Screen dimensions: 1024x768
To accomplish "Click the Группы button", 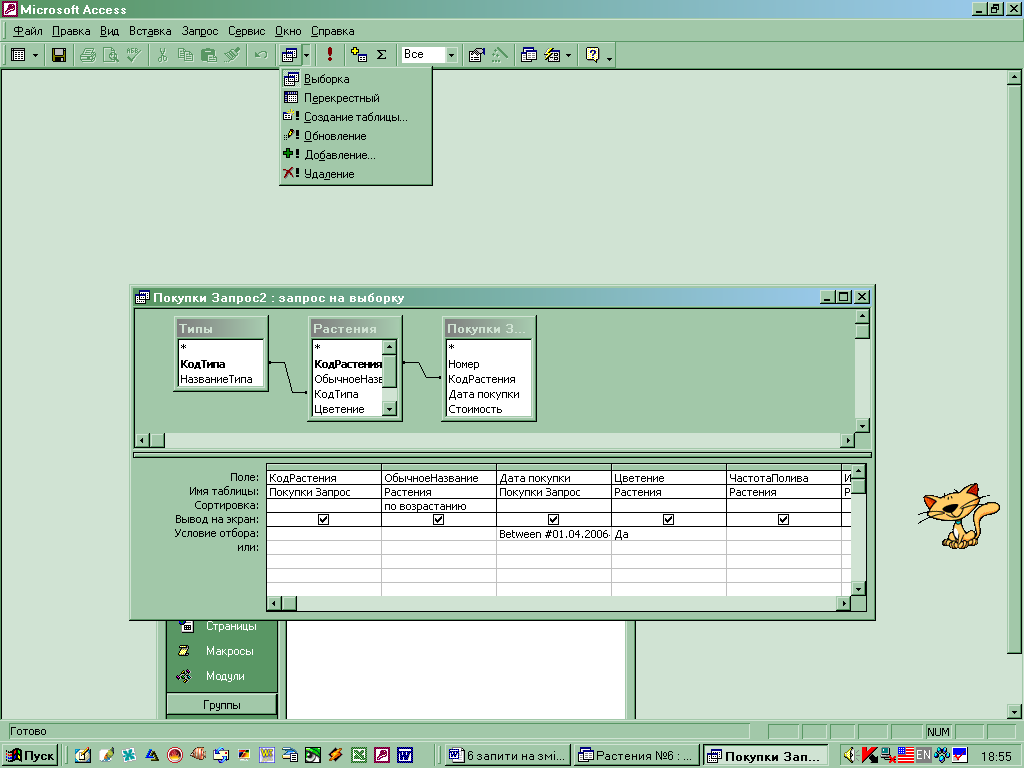I will pyautogui.click(x=221, y=705).
